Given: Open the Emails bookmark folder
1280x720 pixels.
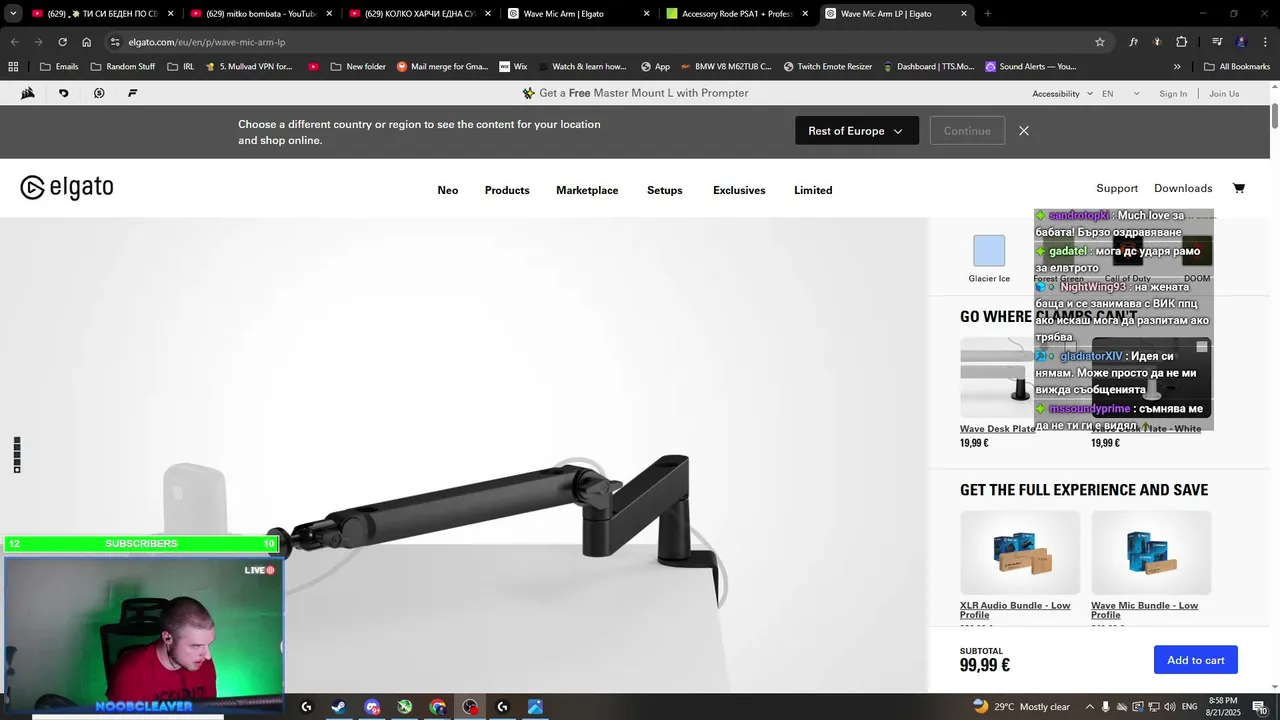Looking at the screenshot, I should click(59, 67).
